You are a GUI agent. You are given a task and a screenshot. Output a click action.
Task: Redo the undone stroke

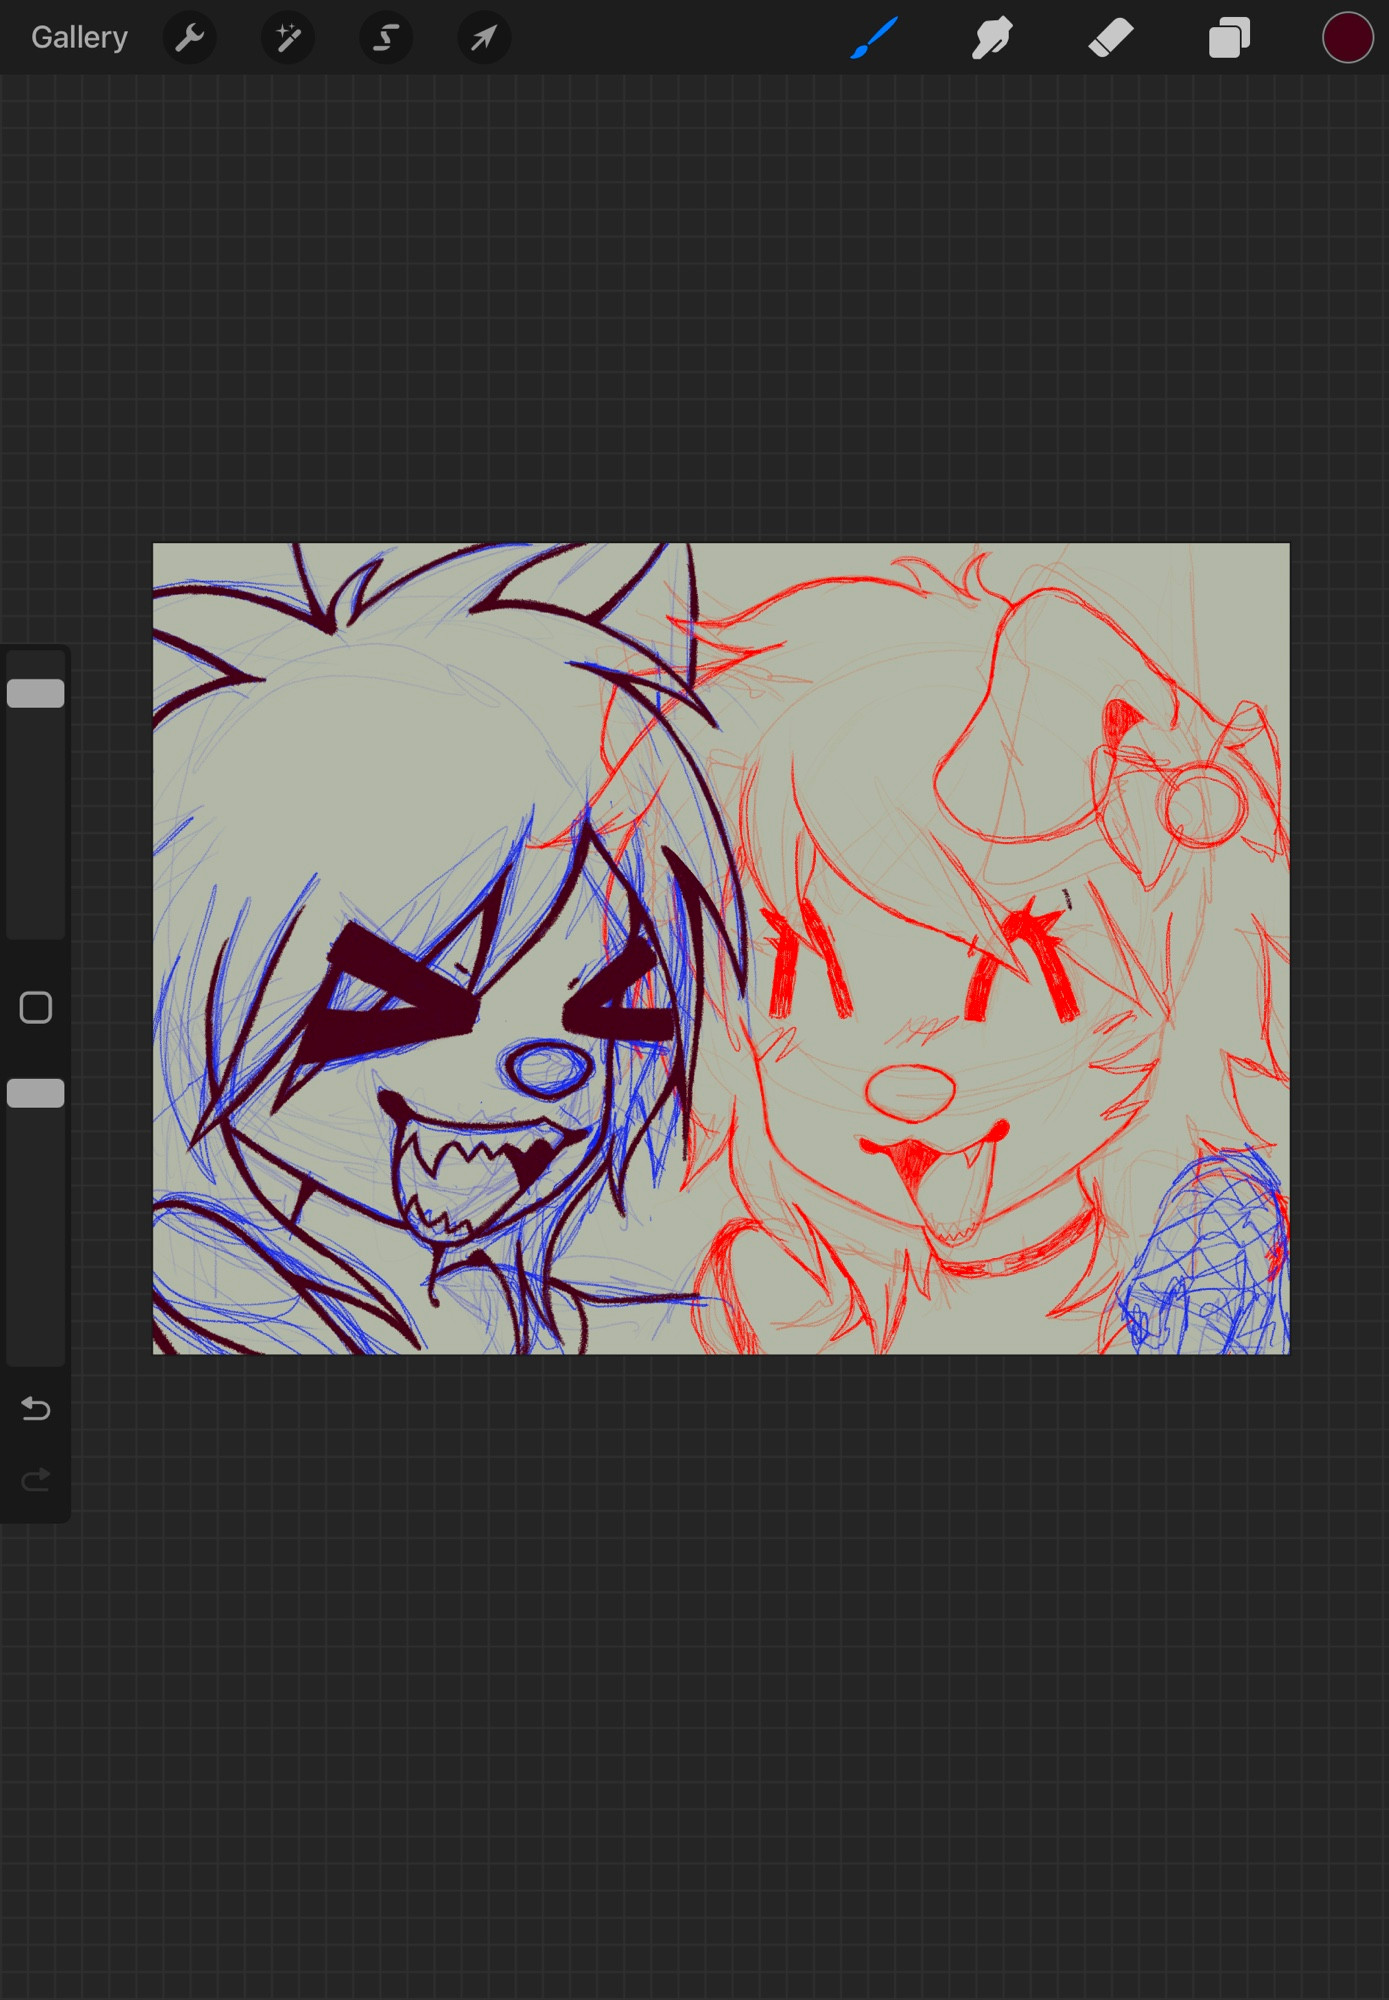(36, 1479)
